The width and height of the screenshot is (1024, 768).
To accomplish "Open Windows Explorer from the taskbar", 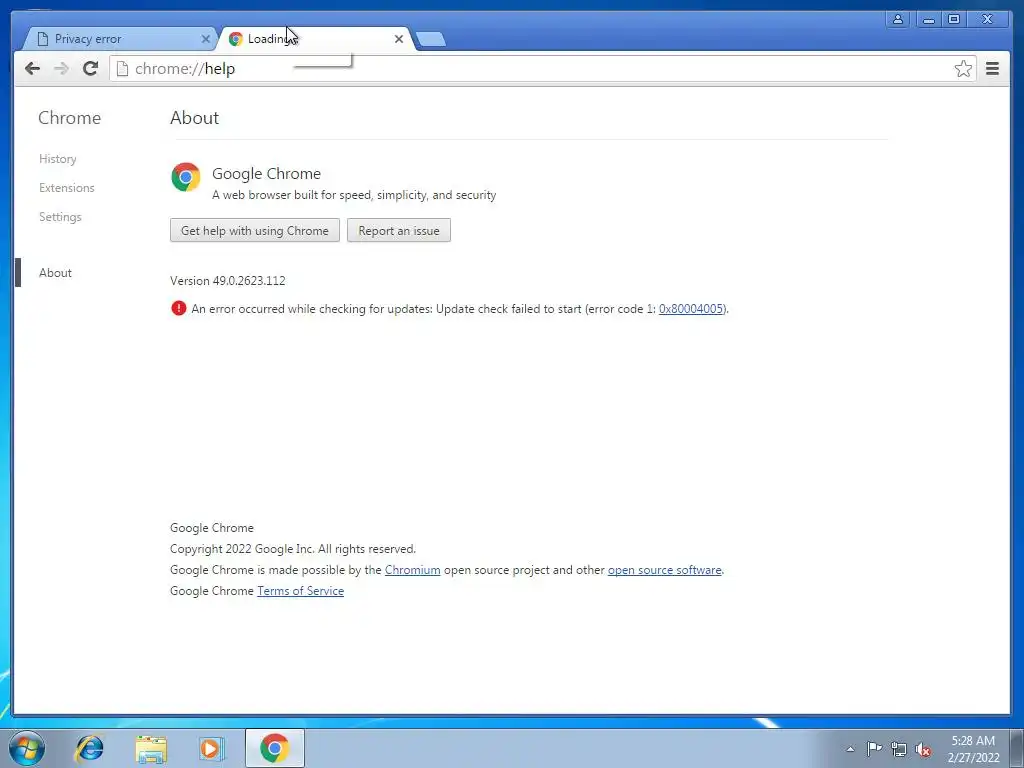I will (151, 748).
